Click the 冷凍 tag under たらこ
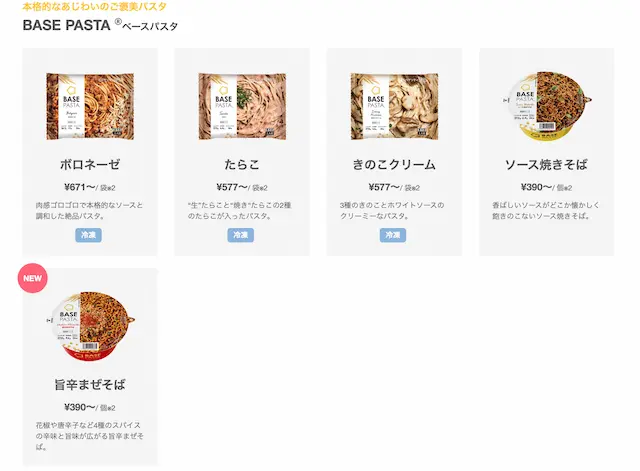The width and height of the screenshot is (640, 471). 241,235
